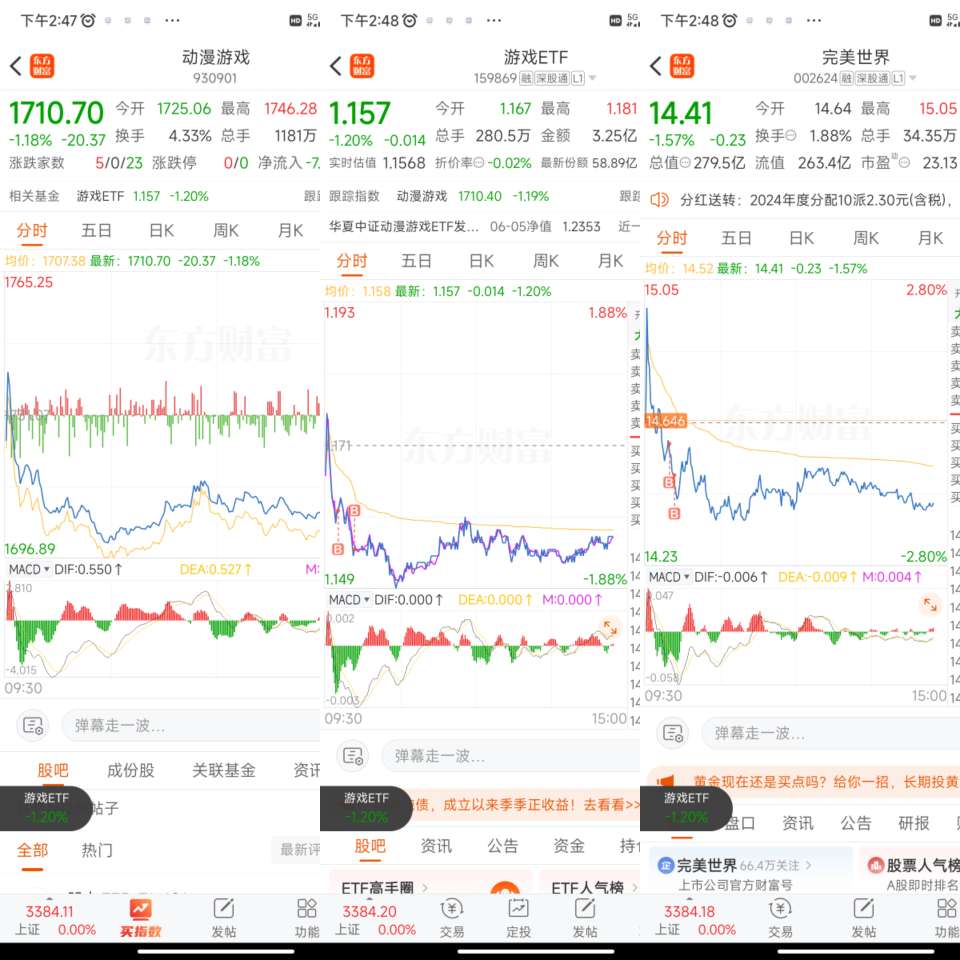
Task: Tap floating 游戏ETF pill in 动漫游戏 screen
Action: point(46,808)
